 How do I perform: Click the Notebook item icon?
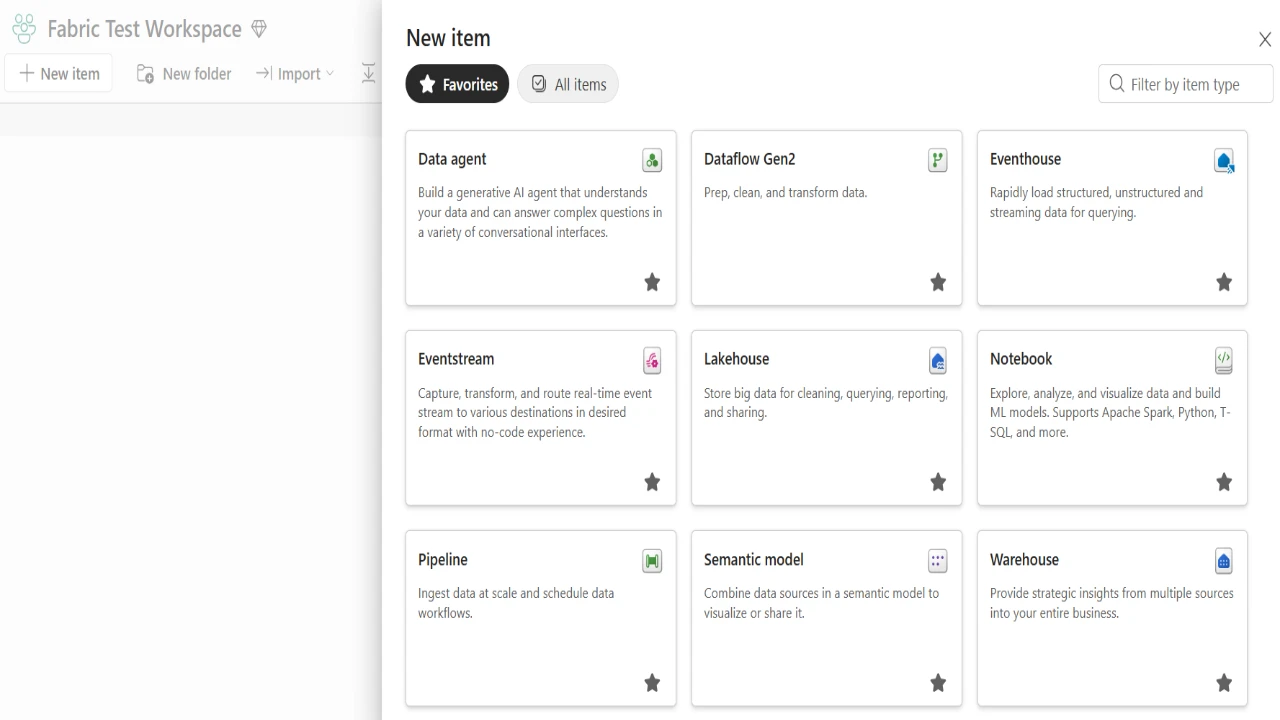point(1224,360)
